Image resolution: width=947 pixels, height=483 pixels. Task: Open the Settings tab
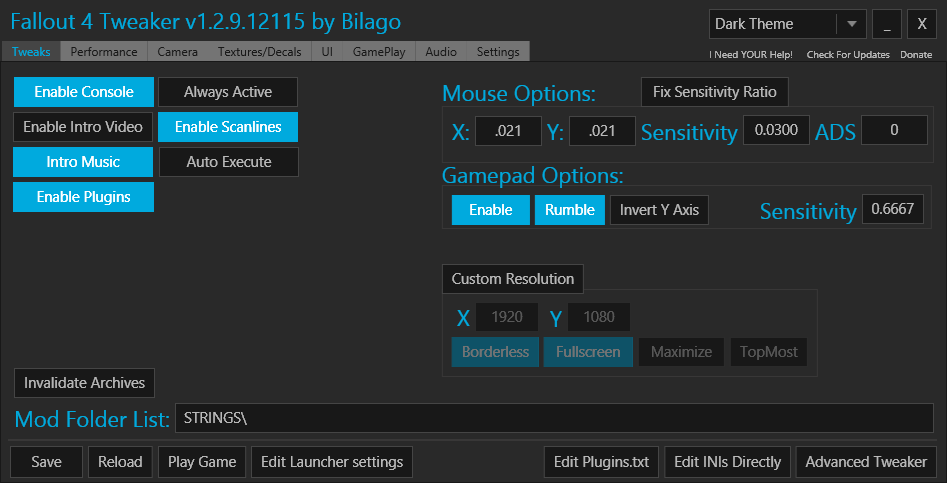pos(498,52)
